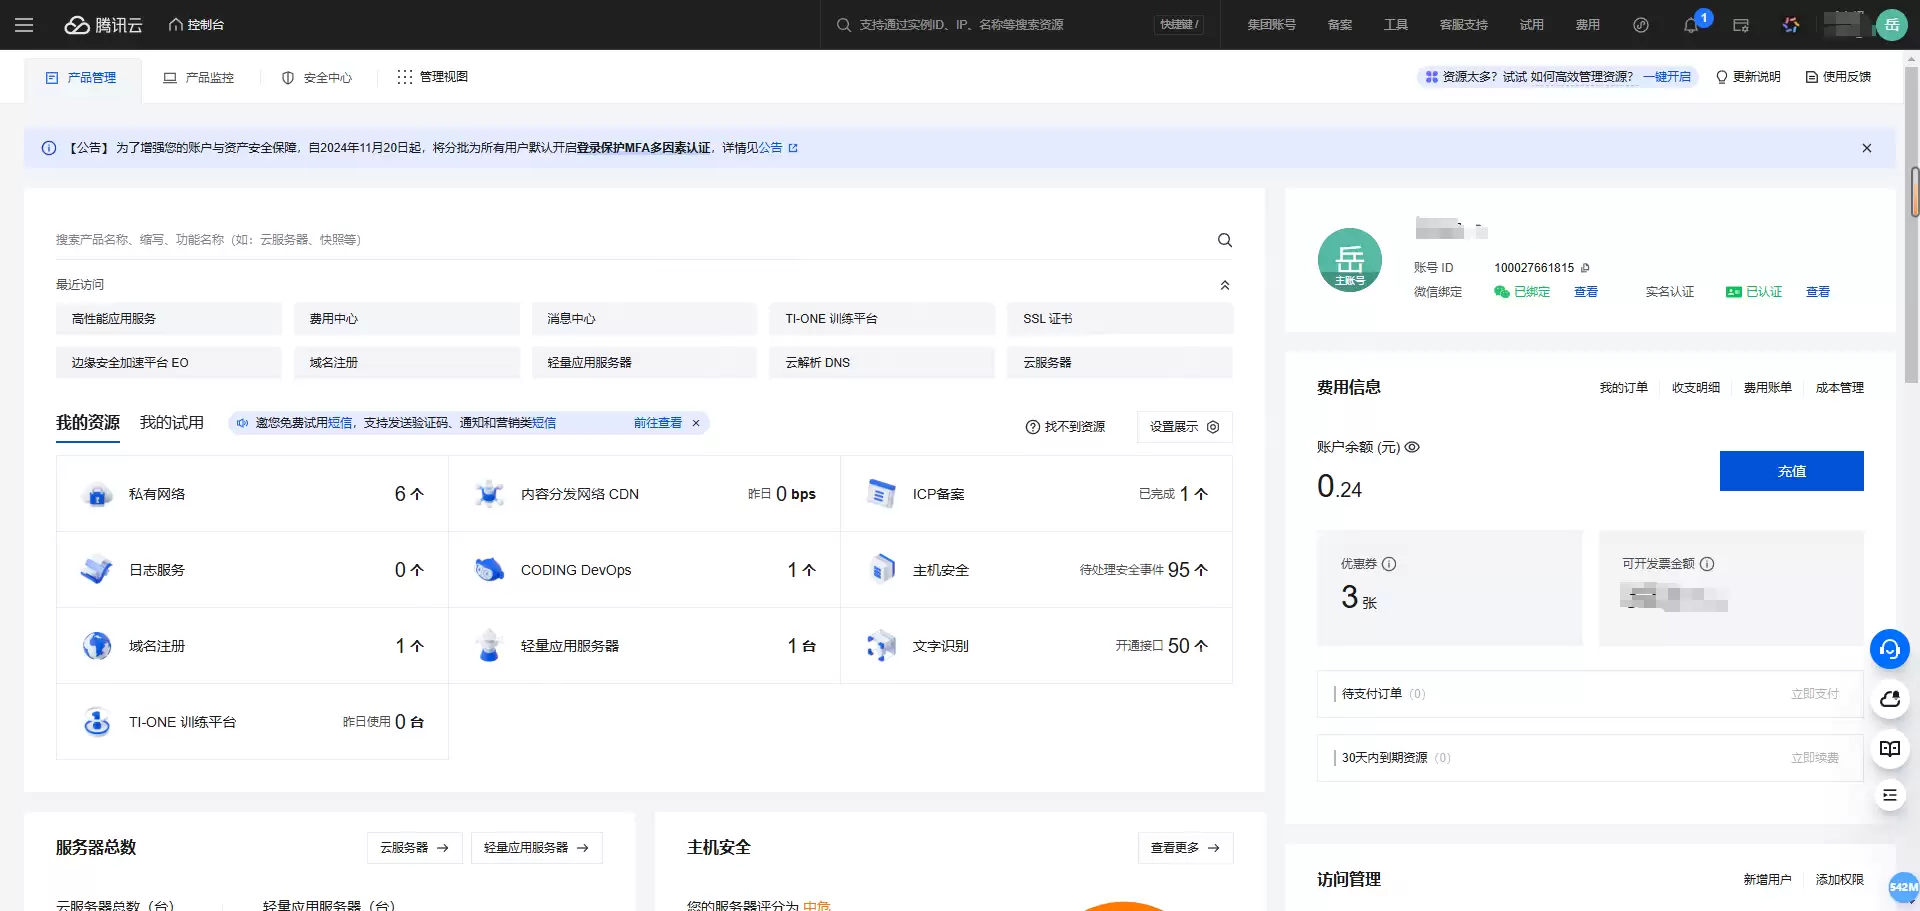Copy the account ID using the copy icon
Image resolution: width=1920 pixels, height=911 pixels.
point(1585,267)
